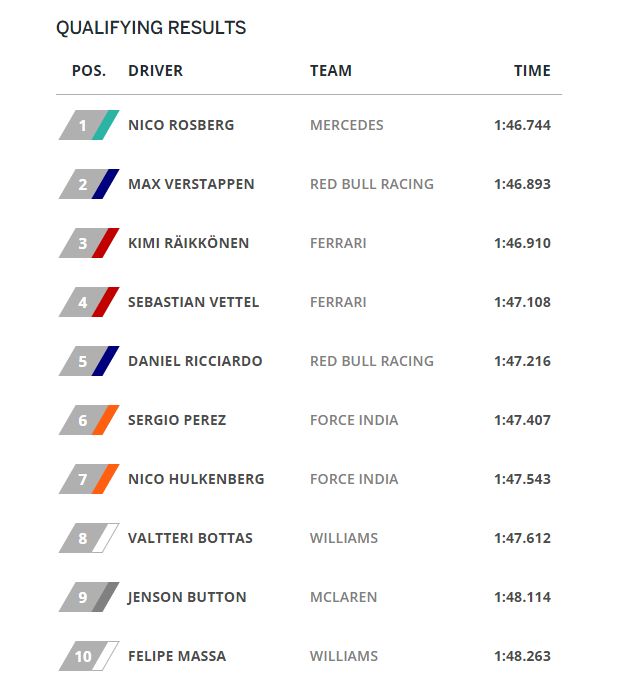Select the Max Verstappen driver name

click(191, 185)
